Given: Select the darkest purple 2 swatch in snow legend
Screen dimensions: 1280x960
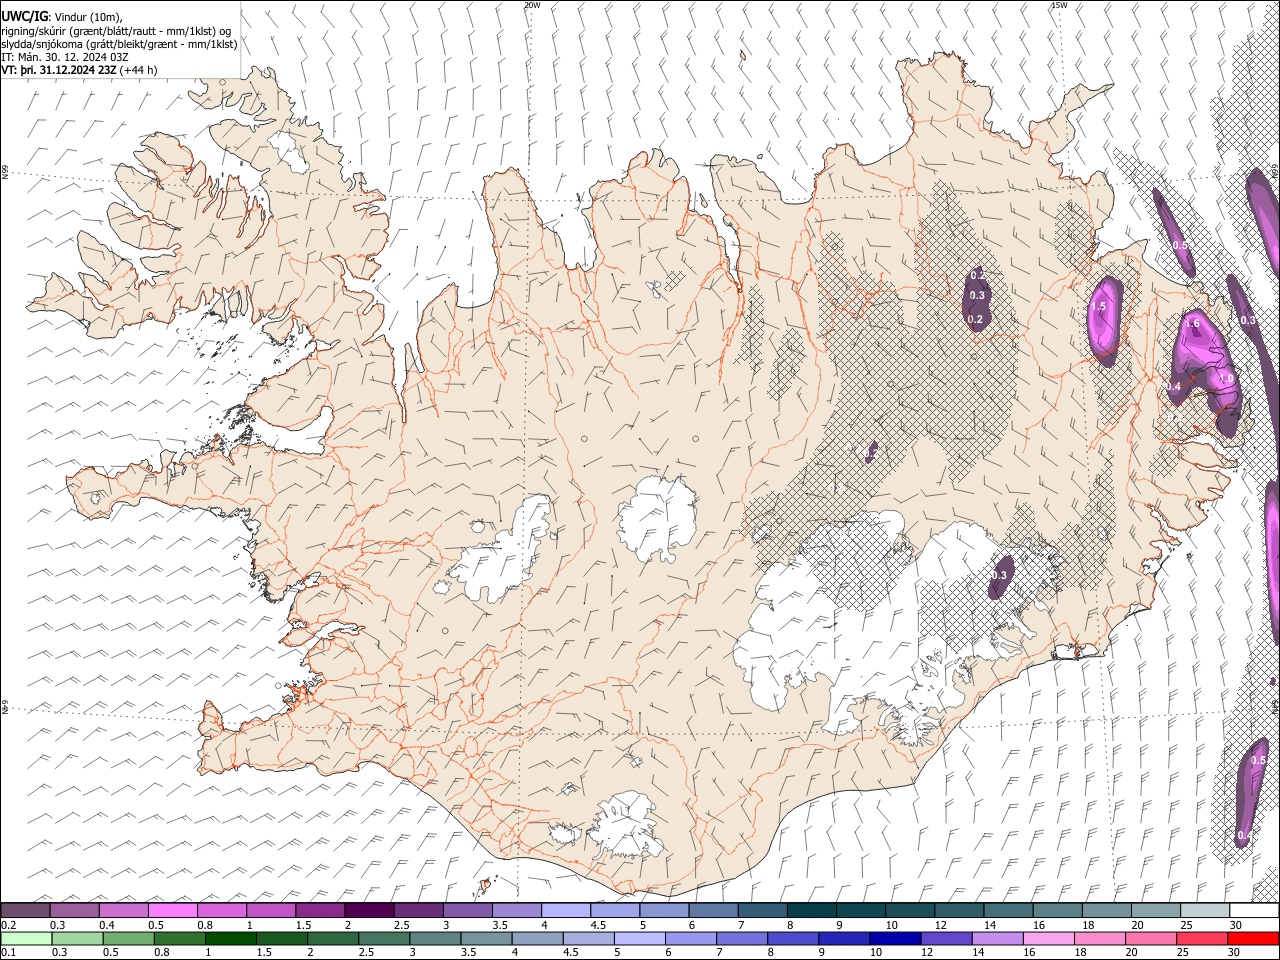Looking at the screenshot, I should [369, 910].
